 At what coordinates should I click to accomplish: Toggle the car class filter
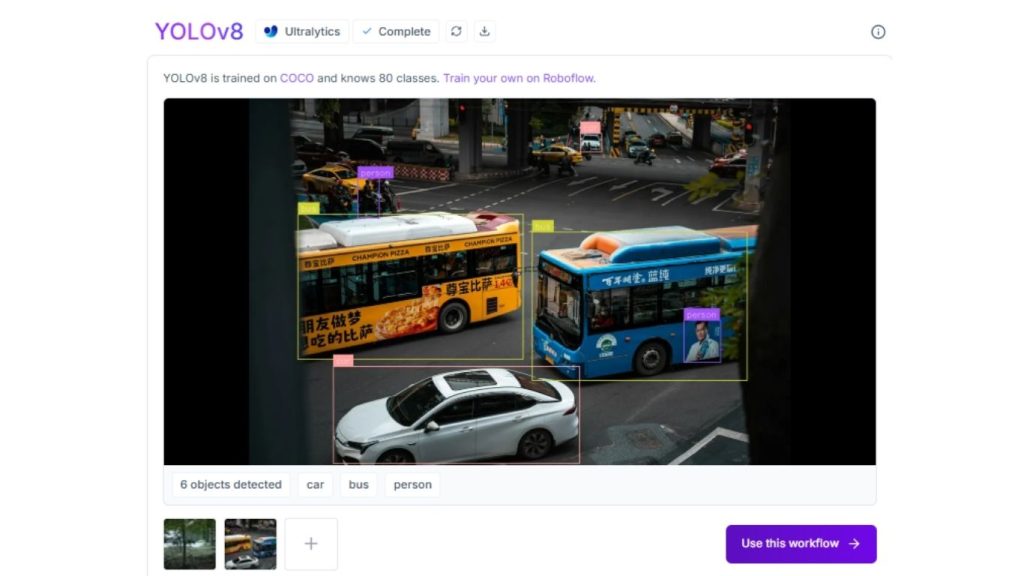coord(315,484)
